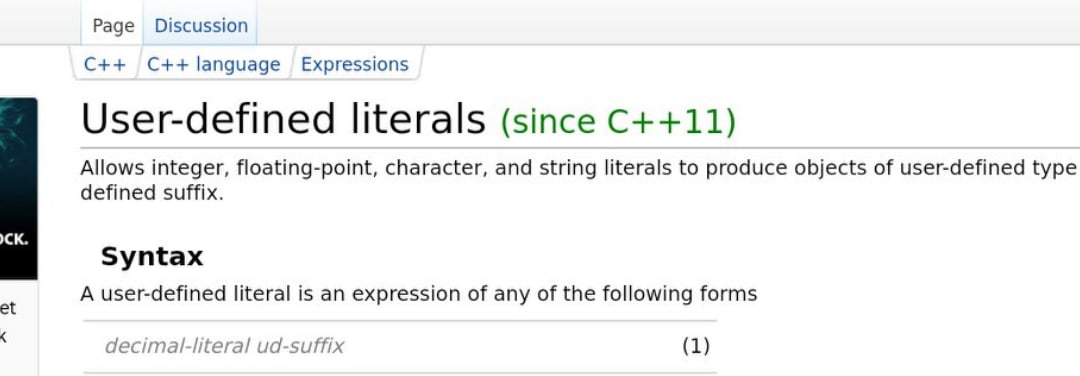Click the 'defined suffix.' line of the intro
1080x376 pixels.
click(152, 193)
